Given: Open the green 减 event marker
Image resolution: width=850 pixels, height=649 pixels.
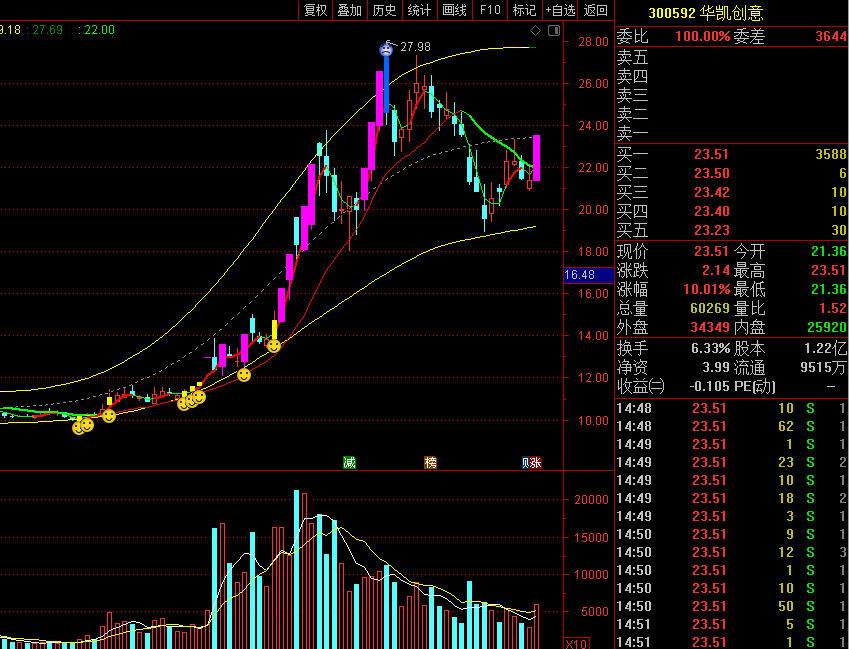Looking at the screenshot, I should (x=350, y=462).
